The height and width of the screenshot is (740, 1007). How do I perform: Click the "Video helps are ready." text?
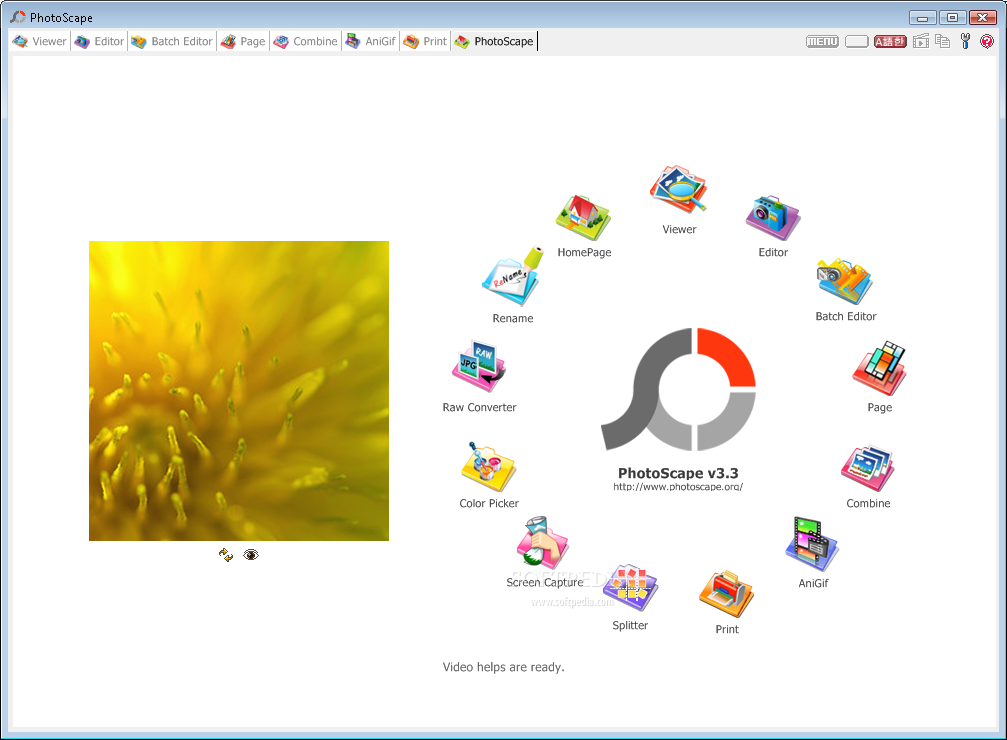point(504,667)
